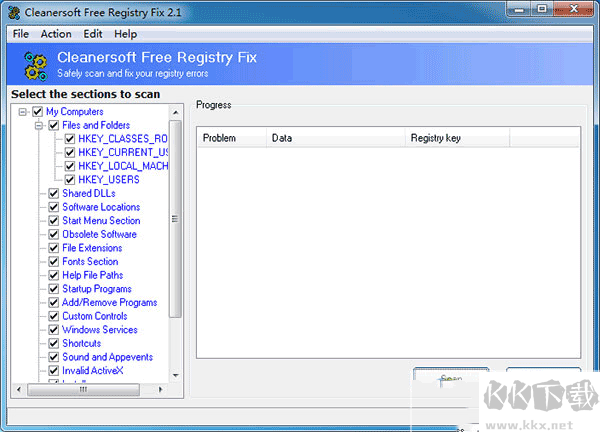Select the Shared DLLs label
This screenshot has height=432, width=600.
(89, 193)
